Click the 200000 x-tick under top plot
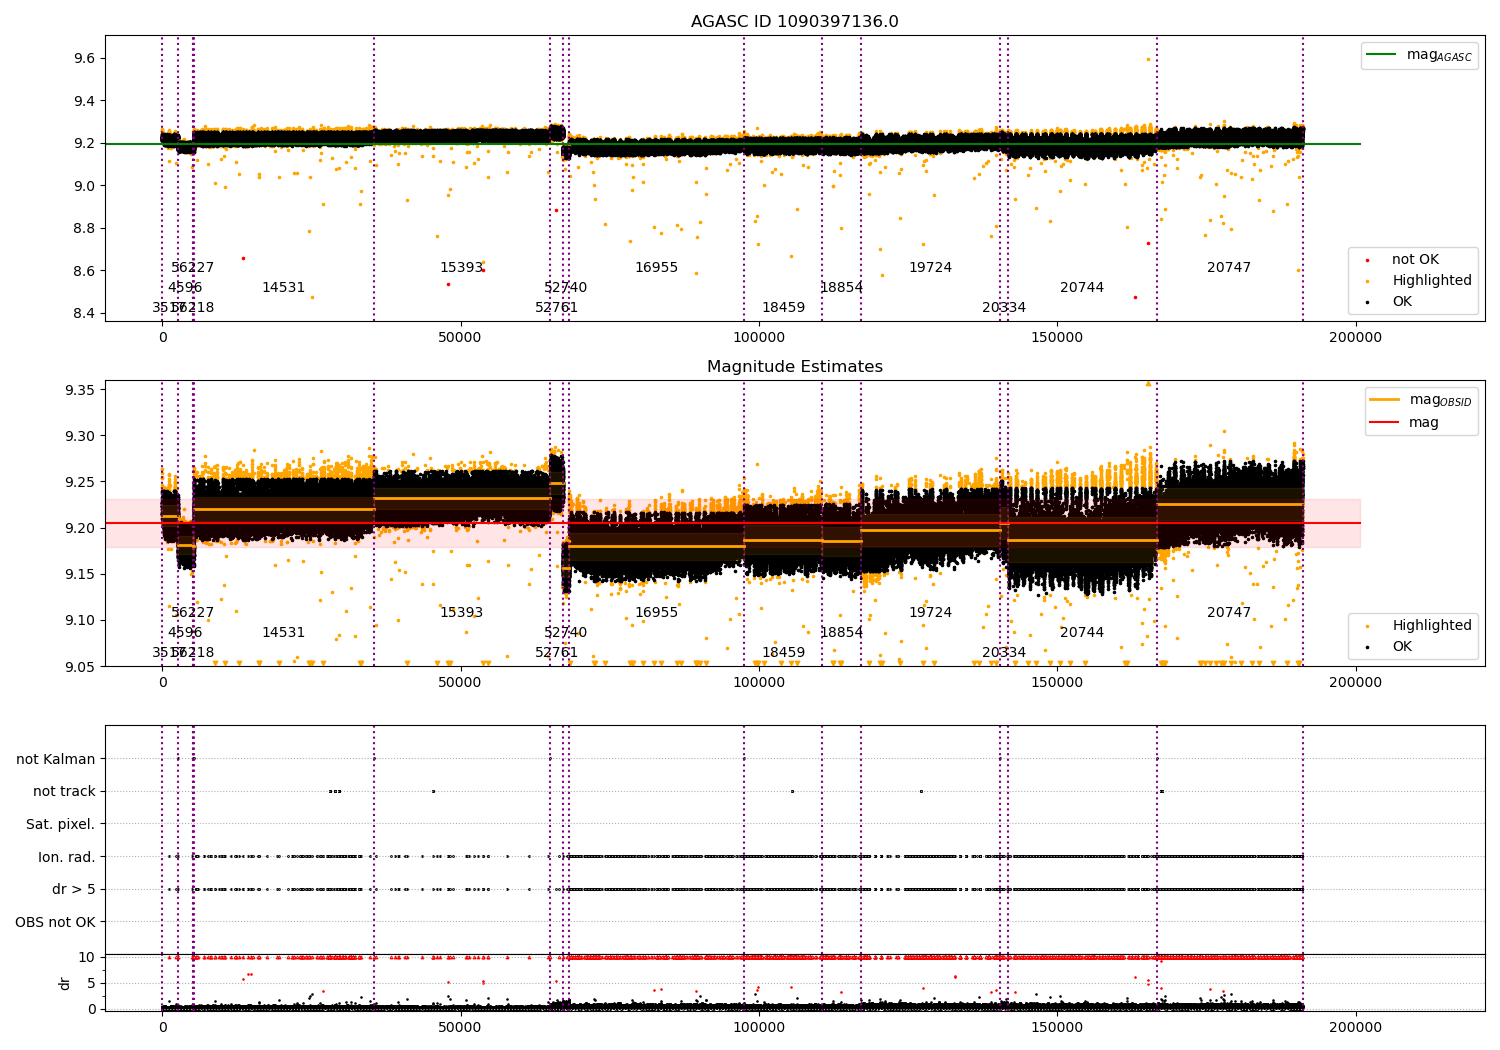Image resolution: width=1500 pixels, height=1050 pixels. pos(1356,338)
